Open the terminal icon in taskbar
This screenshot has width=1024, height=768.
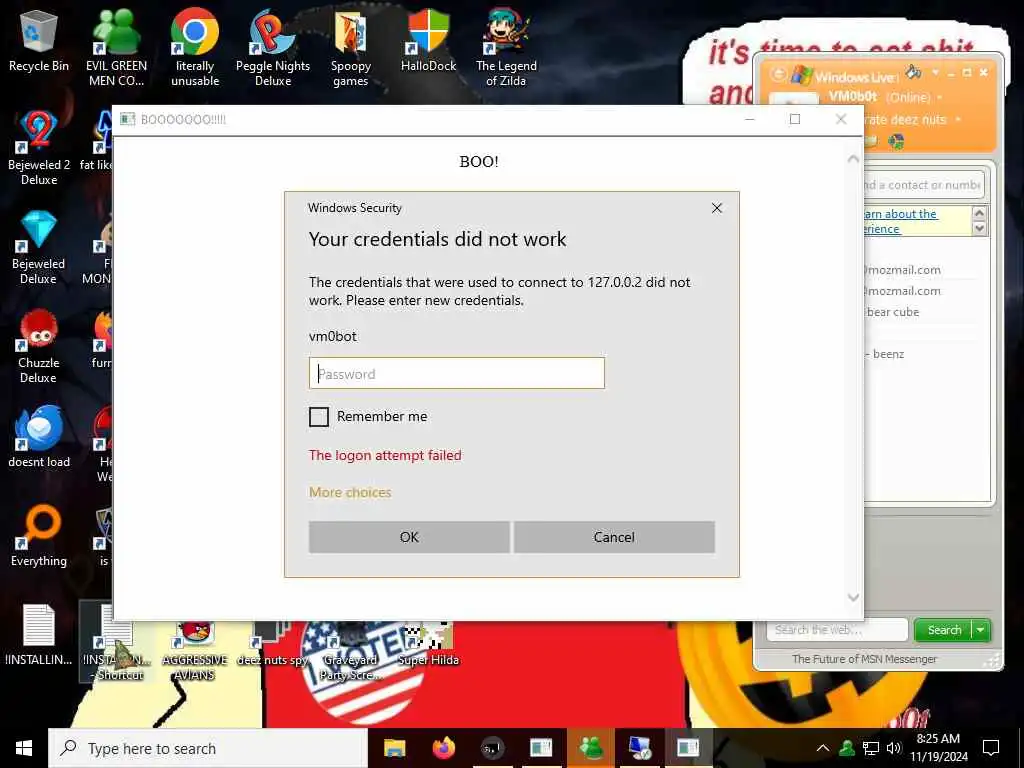pyautogui.click(x=492, y=748)
